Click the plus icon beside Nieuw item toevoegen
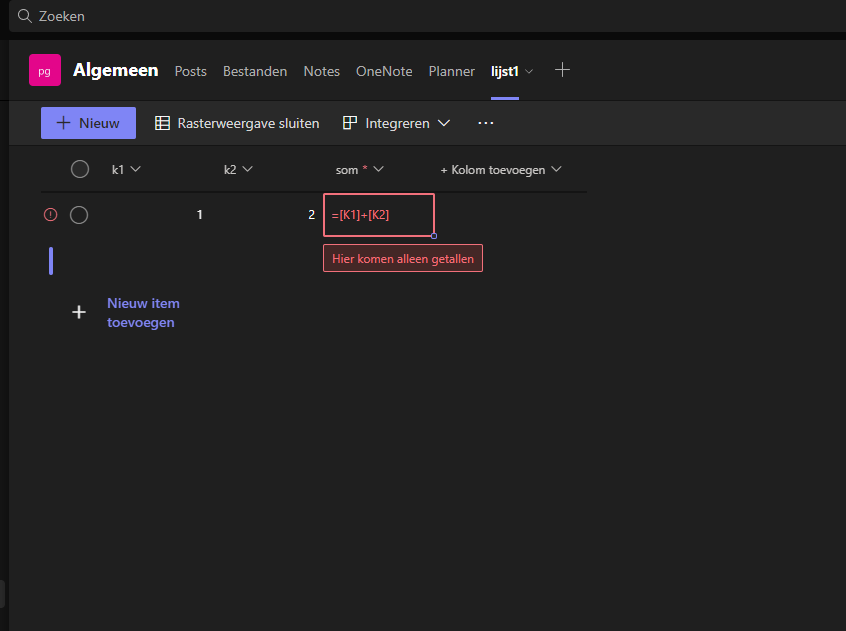 click(79, 312)
